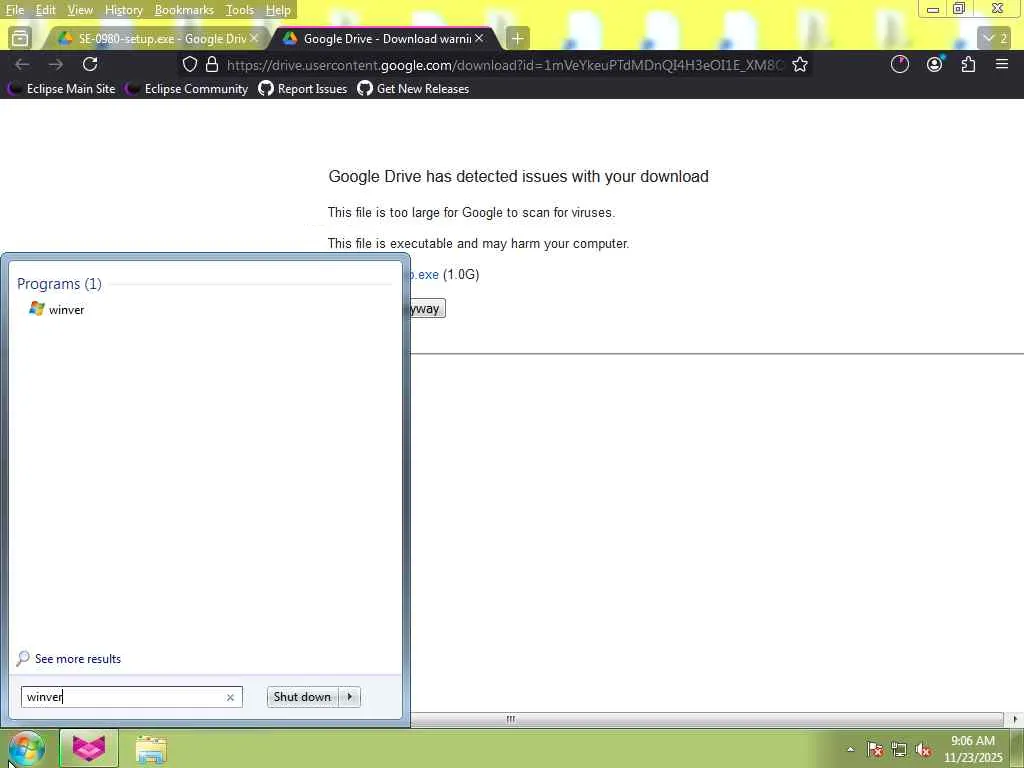This screenshot has height=768, width=1024.
Task: Bookmark this page with star
Action: click(x=800, y=64)
